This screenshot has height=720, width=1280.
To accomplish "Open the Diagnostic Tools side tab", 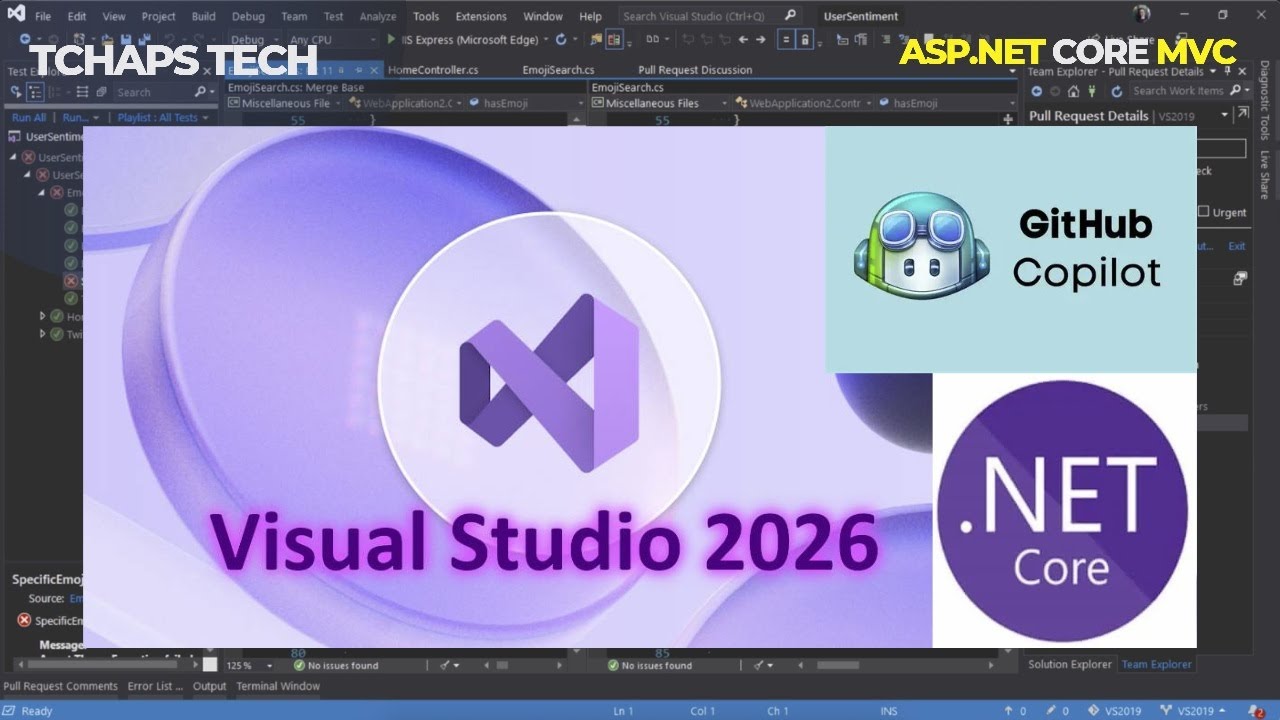I will click(x=1264, y=102).
